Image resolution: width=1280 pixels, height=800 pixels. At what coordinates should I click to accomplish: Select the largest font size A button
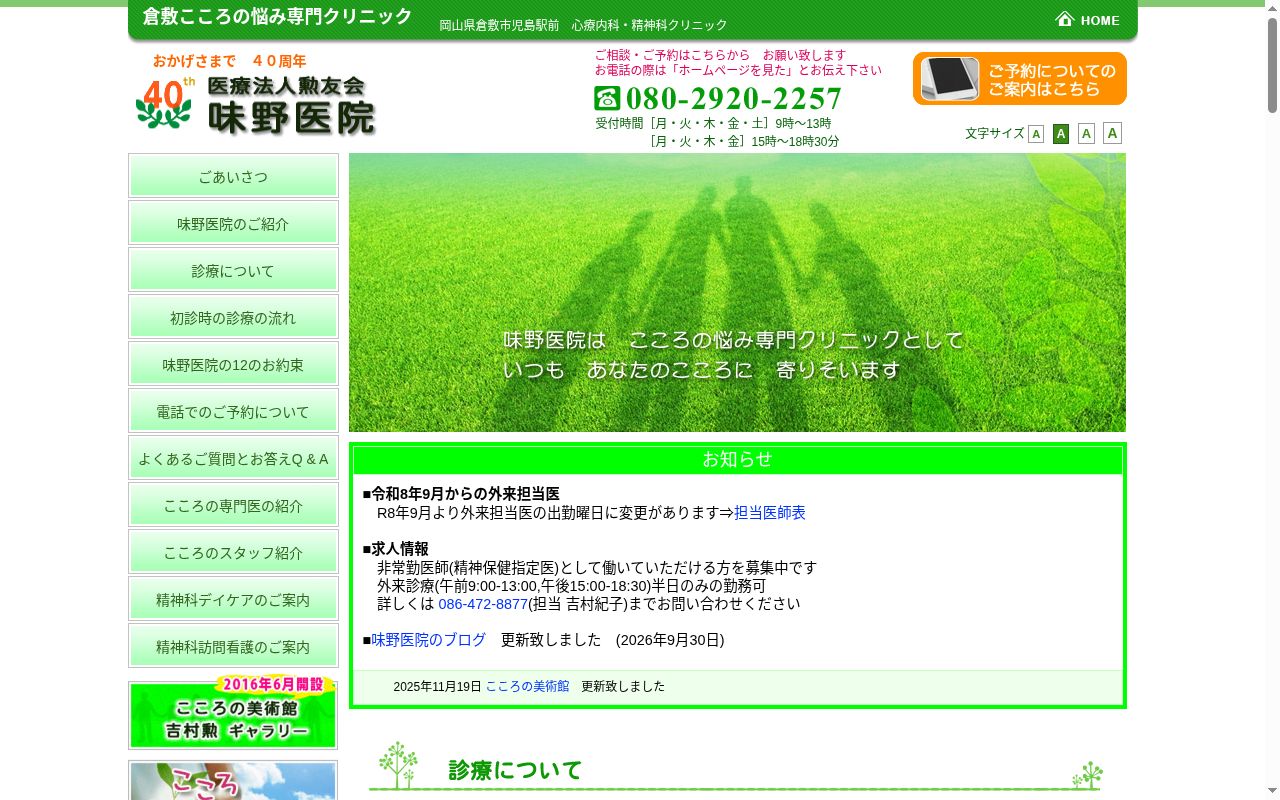pos(1112,133)
